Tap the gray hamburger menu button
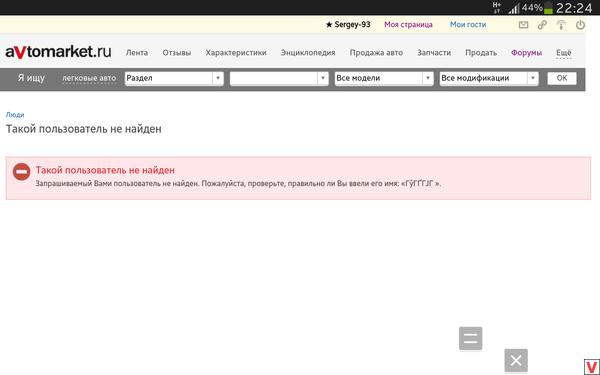Screen dimensions: 600x375 pos(470,338)
